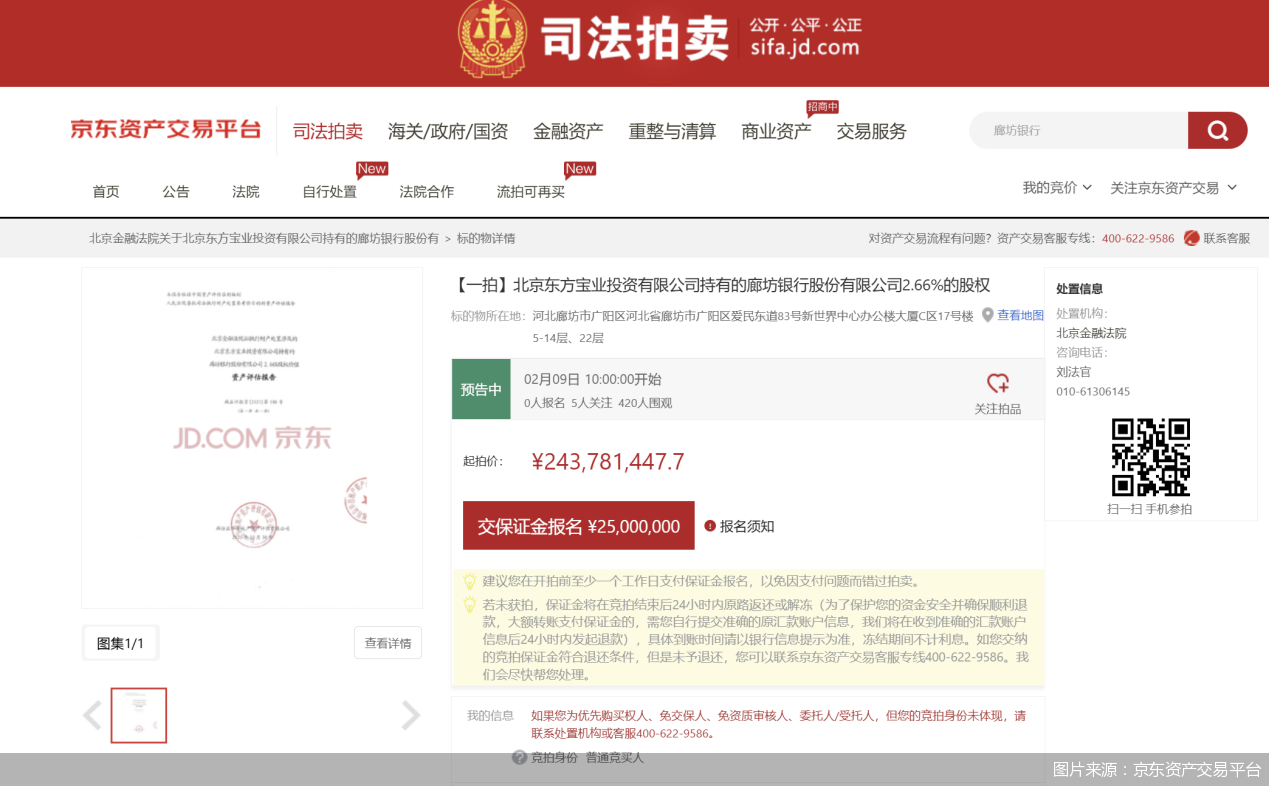The height and width of the screenshot is (786, 1269).
Task: Click the left arrow of image carousel
Action: [x=92, y=715]
